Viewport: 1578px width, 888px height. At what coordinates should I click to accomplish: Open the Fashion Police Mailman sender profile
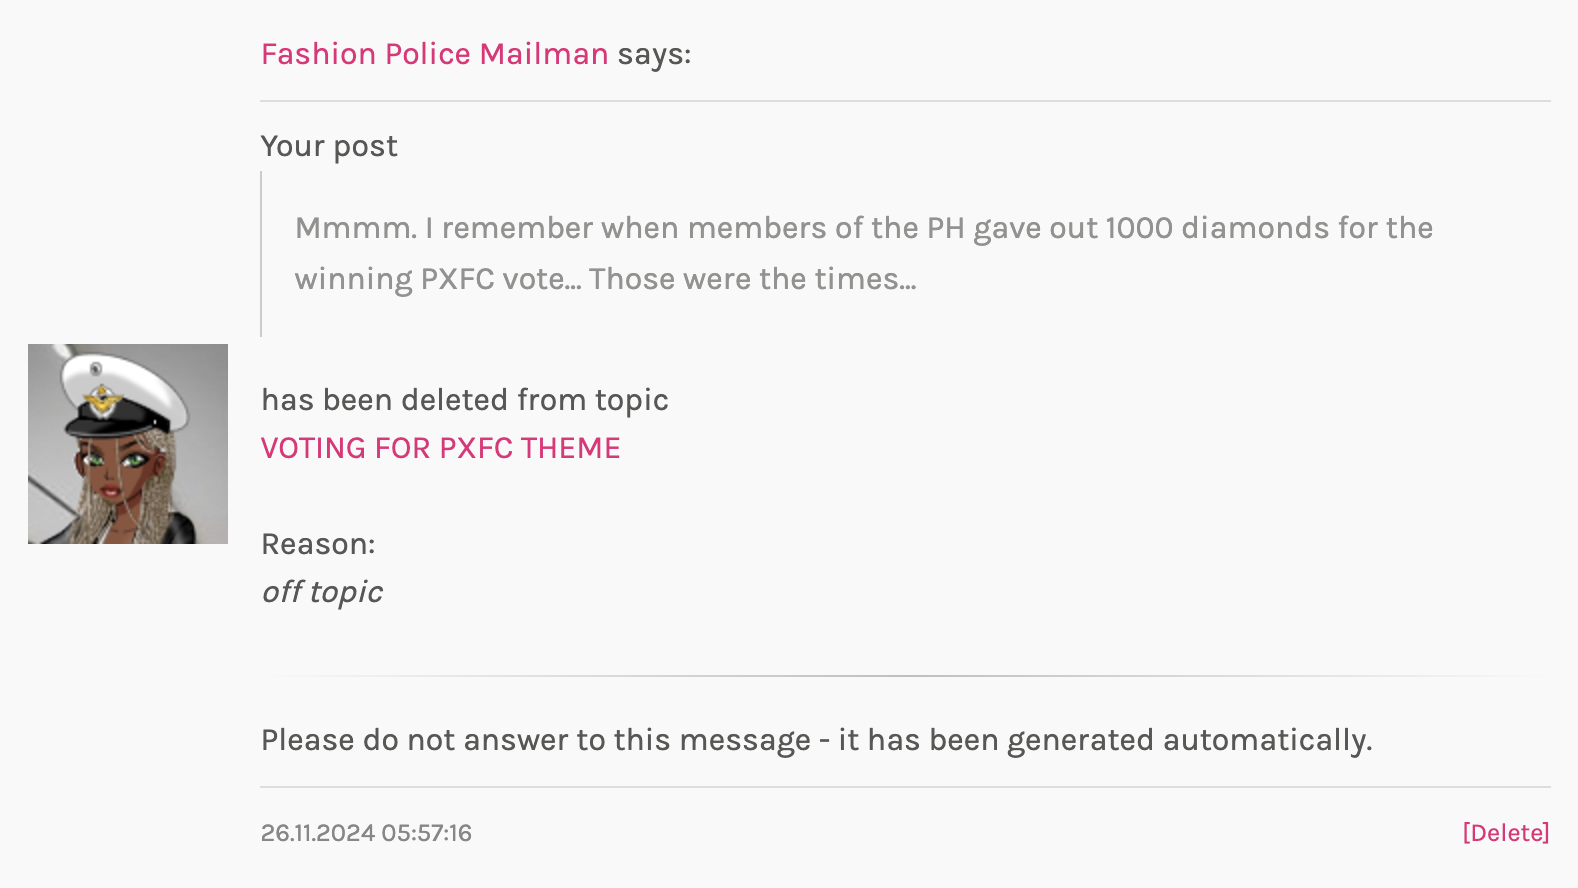coord(434,54)
